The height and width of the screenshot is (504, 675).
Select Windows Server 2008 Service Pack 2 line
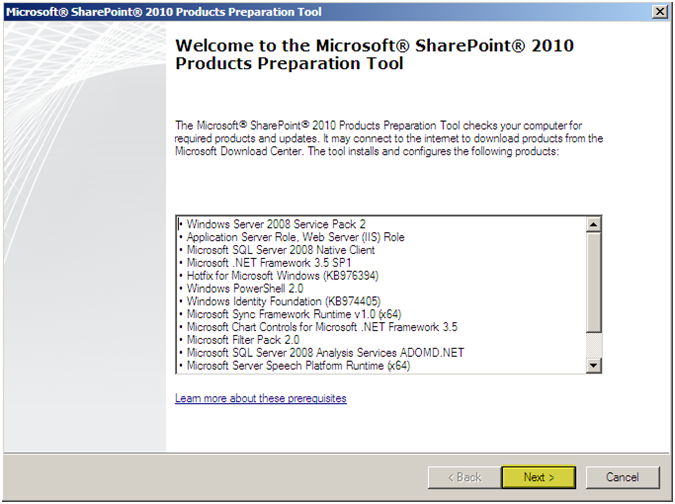pyautogui.click(x=276, y=224)
